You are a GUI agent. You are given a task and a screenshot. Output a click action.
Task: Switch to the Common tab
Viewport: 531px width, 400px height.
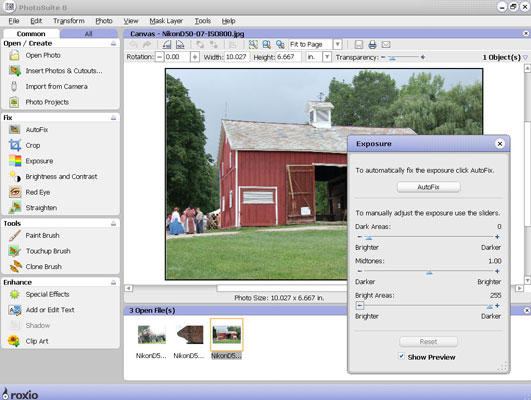click(x=31, y=34)
